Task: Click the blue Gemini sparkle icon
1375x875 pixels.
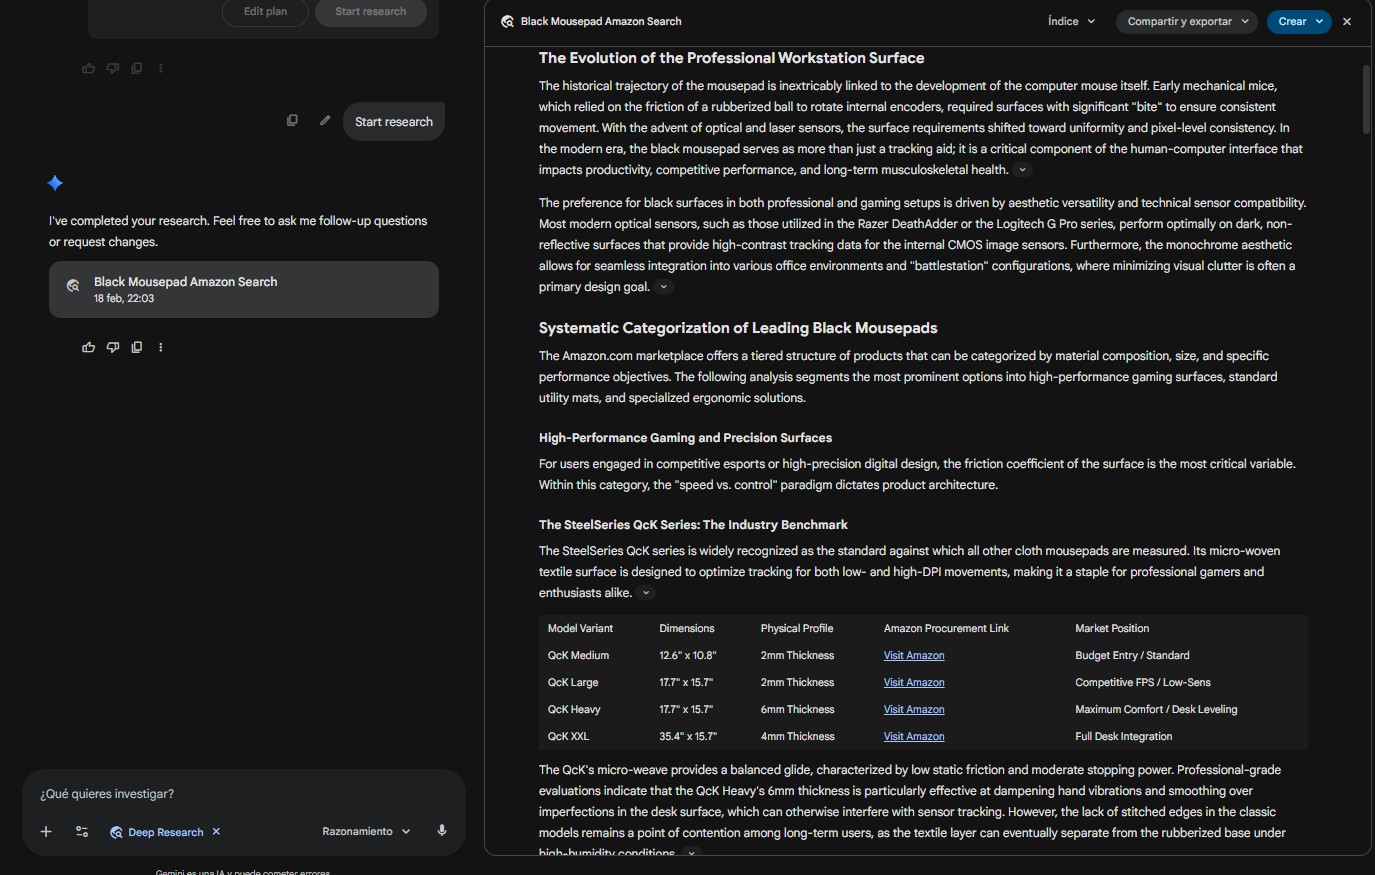Action: coord(55,183)
